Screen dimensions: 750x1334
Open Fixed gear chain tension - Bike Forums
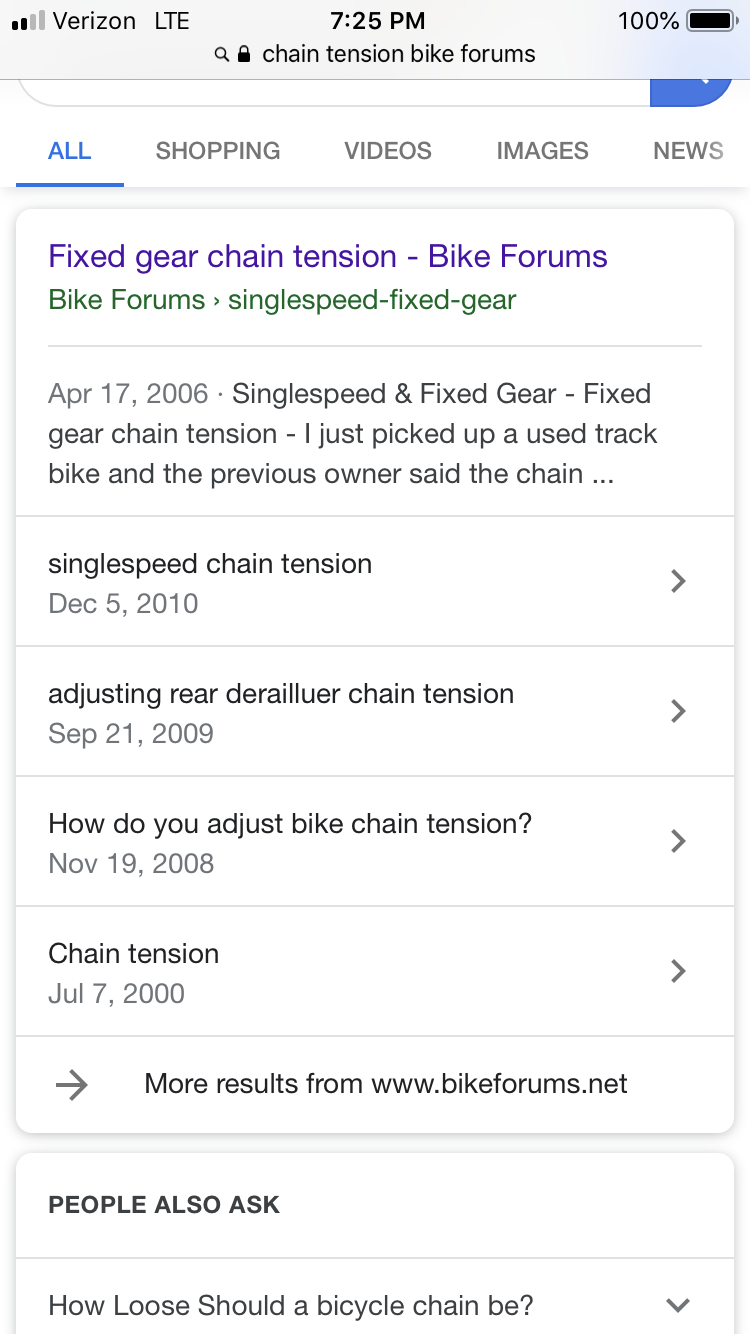pos(328,256)
